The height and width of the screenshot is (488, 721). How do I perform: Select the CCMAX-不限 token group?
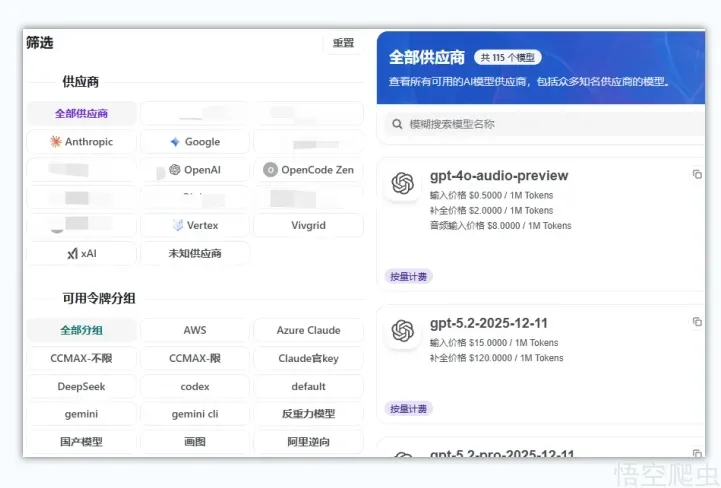coord(81,358)
